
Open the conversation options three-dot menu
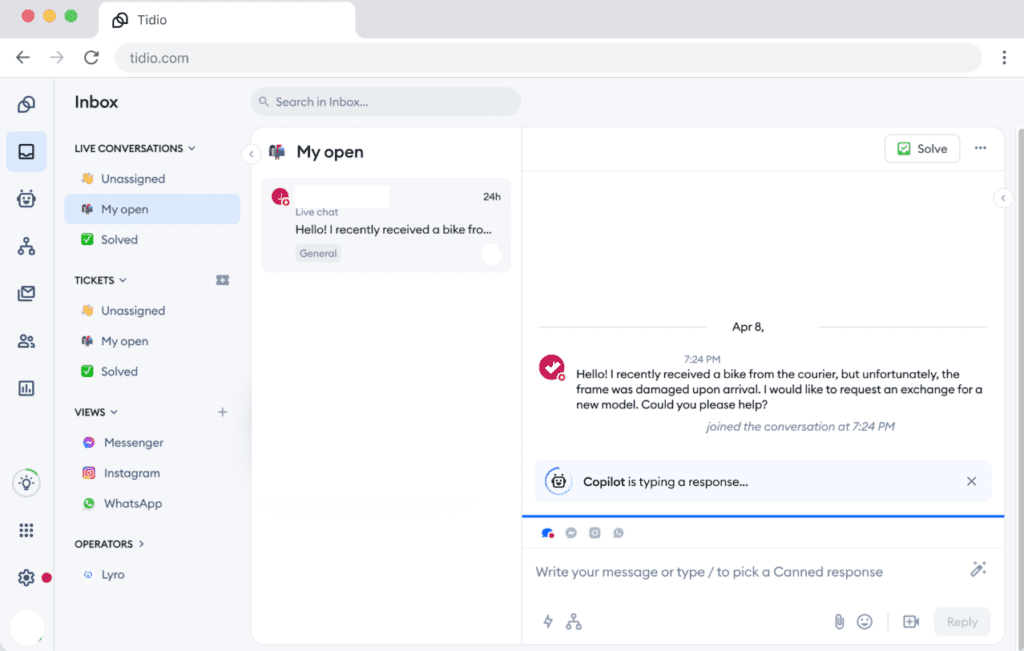pos(981,148)
